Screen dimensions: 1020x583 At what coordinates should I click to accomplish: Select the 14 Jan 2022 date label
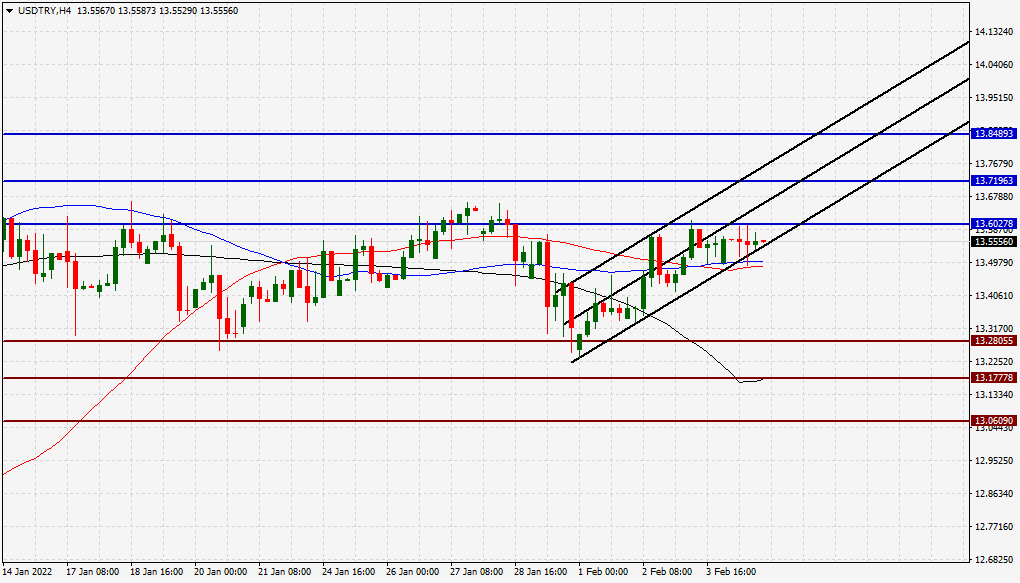coord(27,572)
